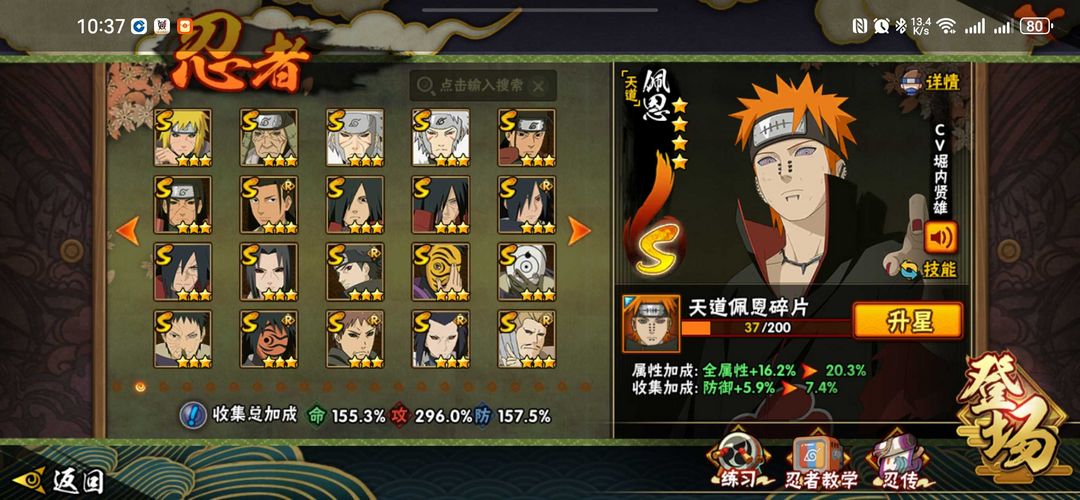Go to previous ninja page arrow
This screenshot has height=500, width=1080.
click(128, 231)
